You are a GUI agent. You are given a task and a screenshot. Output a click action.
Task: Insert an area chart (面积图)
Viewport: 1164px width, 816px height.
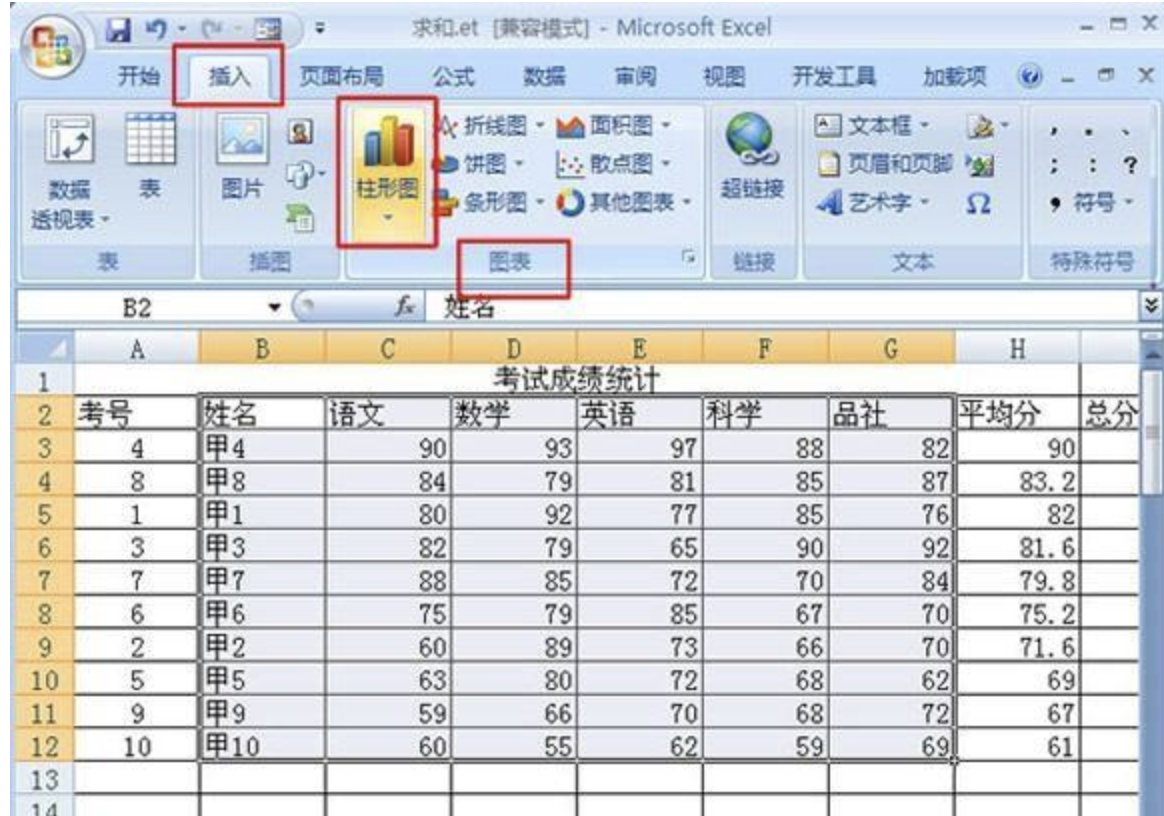(613, 126)
